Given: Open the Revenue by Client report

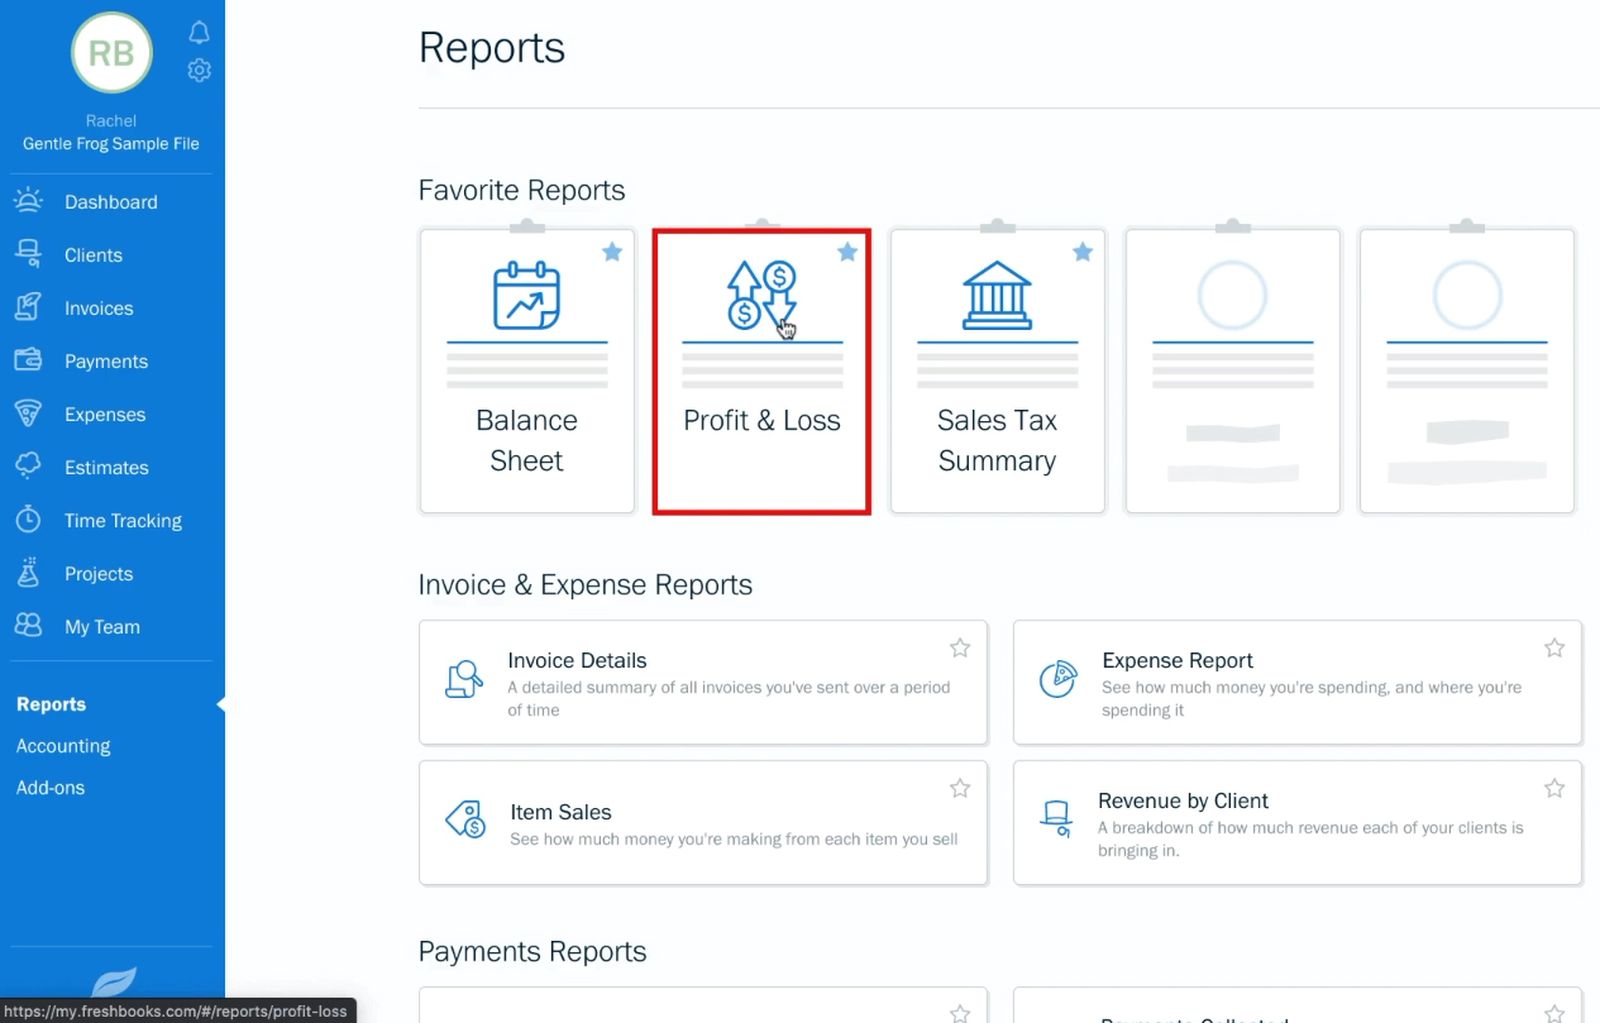Looking at the screenshot, I should [1183, 800].
